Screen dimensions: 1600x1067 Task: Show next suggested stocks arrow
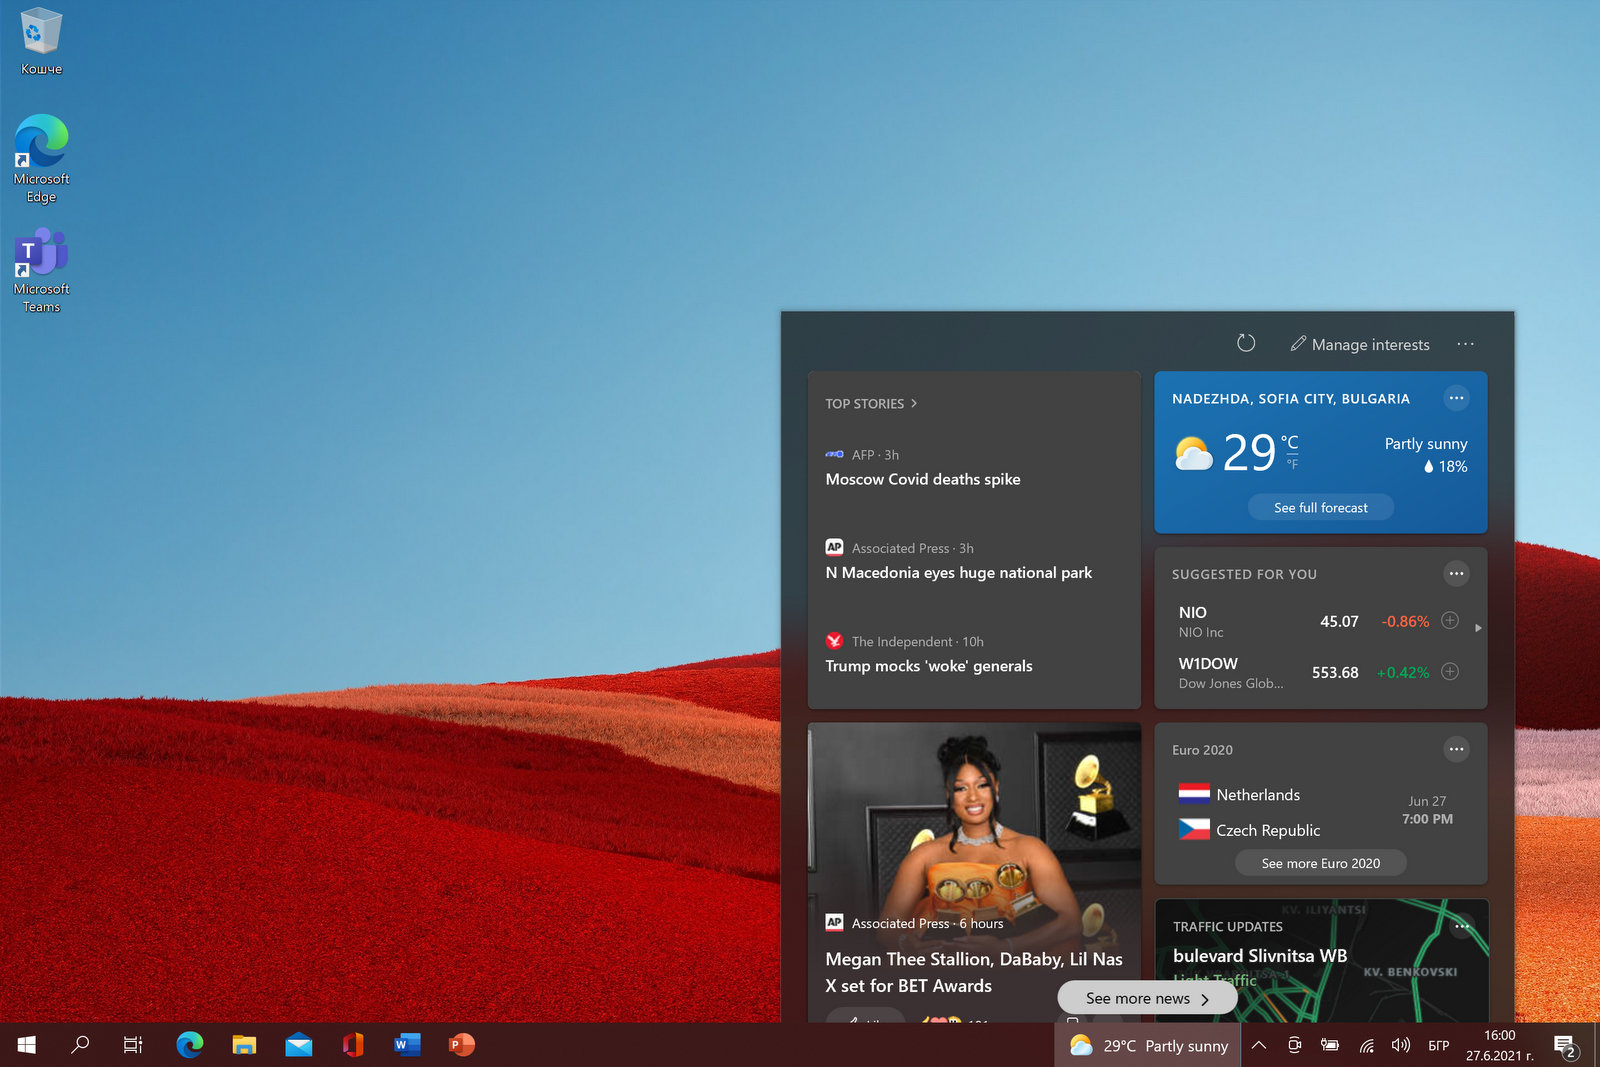pyautogui.click(x=1478, y=628)
